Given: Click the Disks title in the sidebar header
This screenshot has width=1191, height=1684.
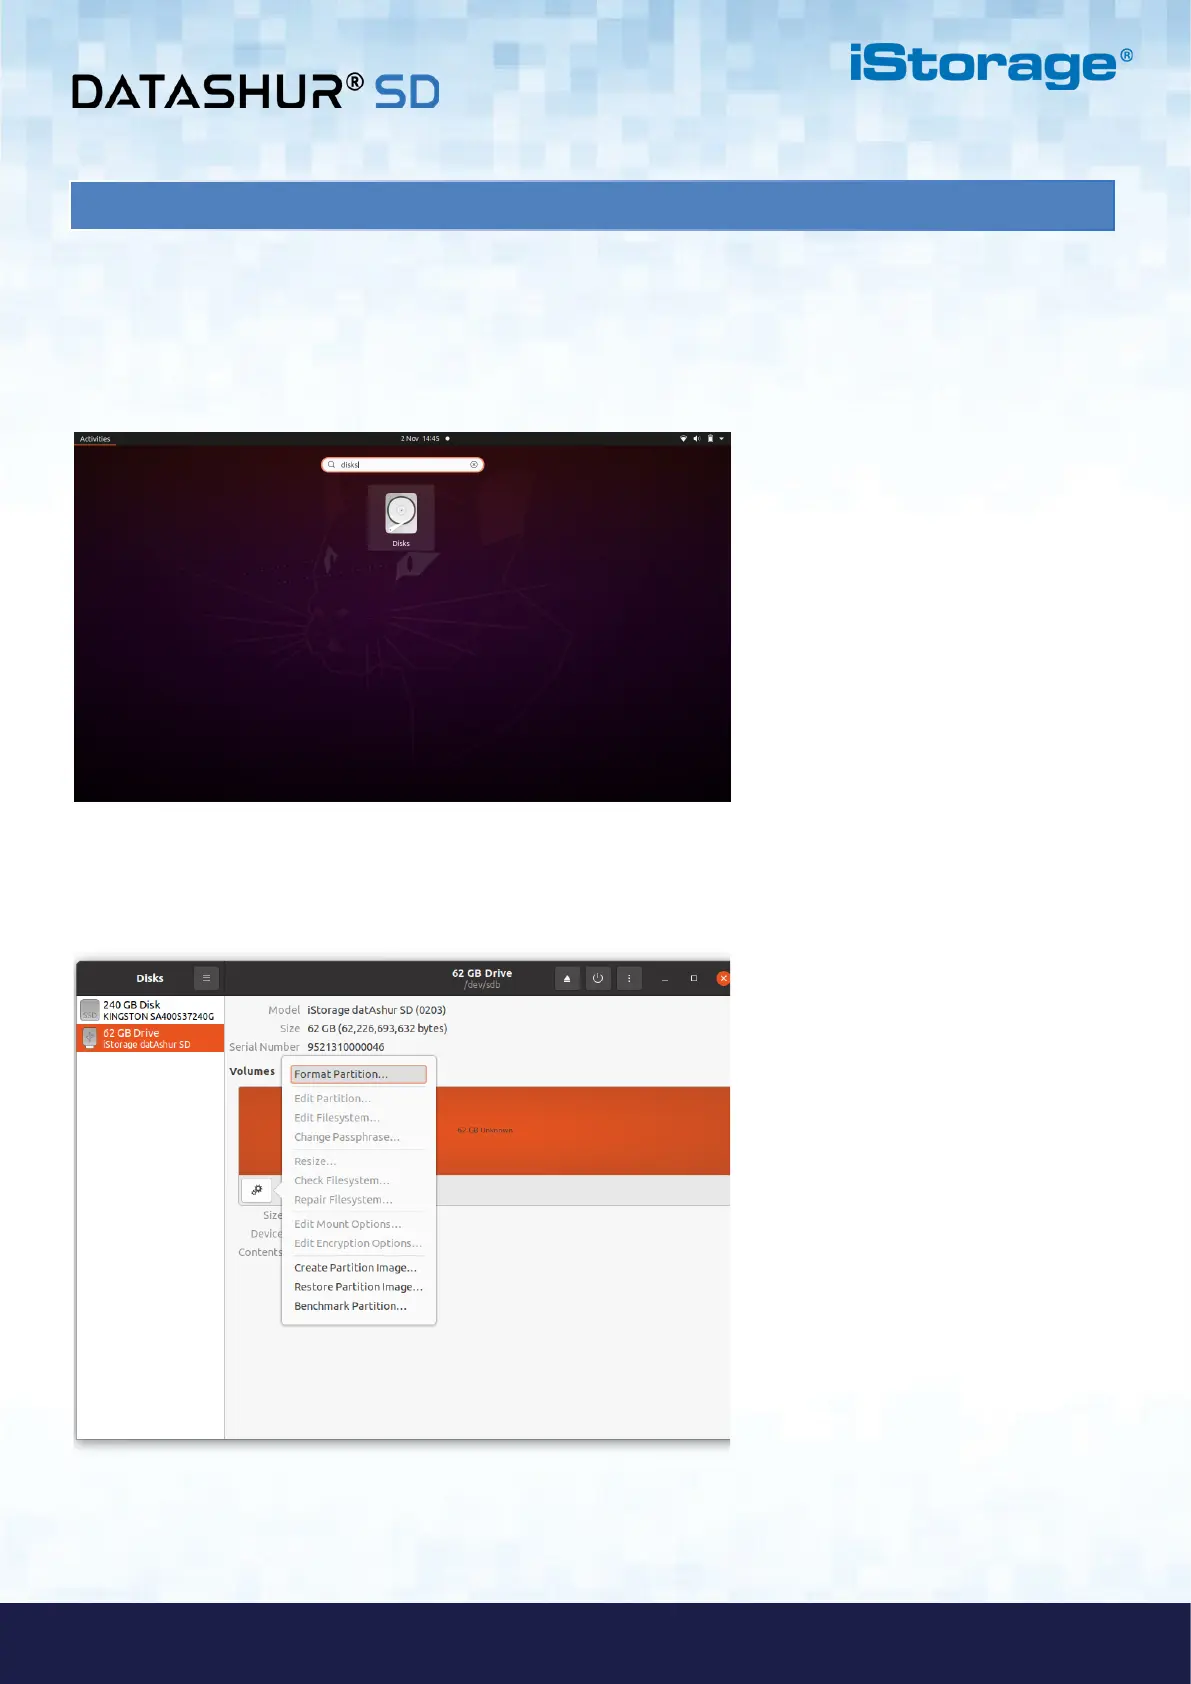Looking at the screenshot, I should pos(150,978).
